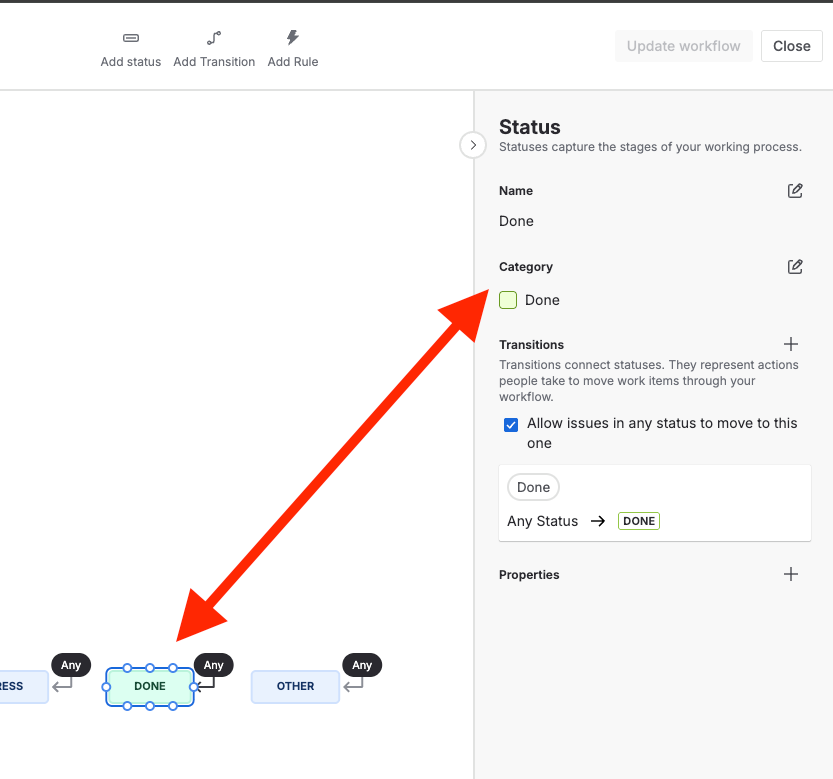Collapse the Status side panel with chevron
Image resolution: width=833 pixels, height=779 pixels.
pos(473,145)
